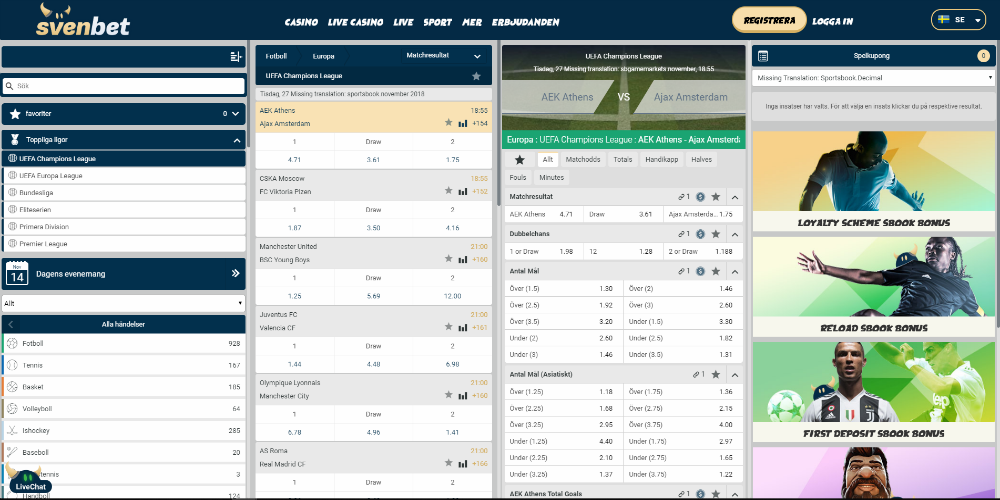Click the Ishockey sport icon
Viewport: 1000px width, 500px height.
click(x=12, y=430)
